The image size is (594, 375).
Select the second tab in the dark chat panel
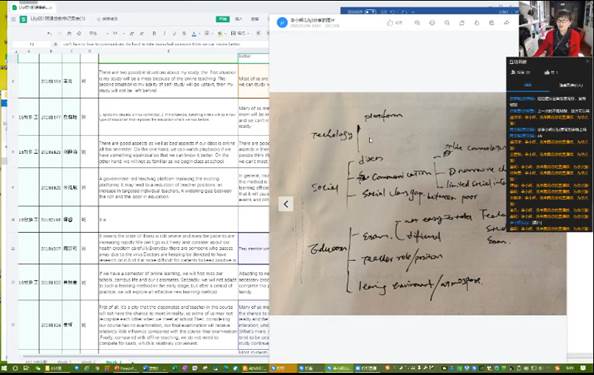(x=571, y=85)
